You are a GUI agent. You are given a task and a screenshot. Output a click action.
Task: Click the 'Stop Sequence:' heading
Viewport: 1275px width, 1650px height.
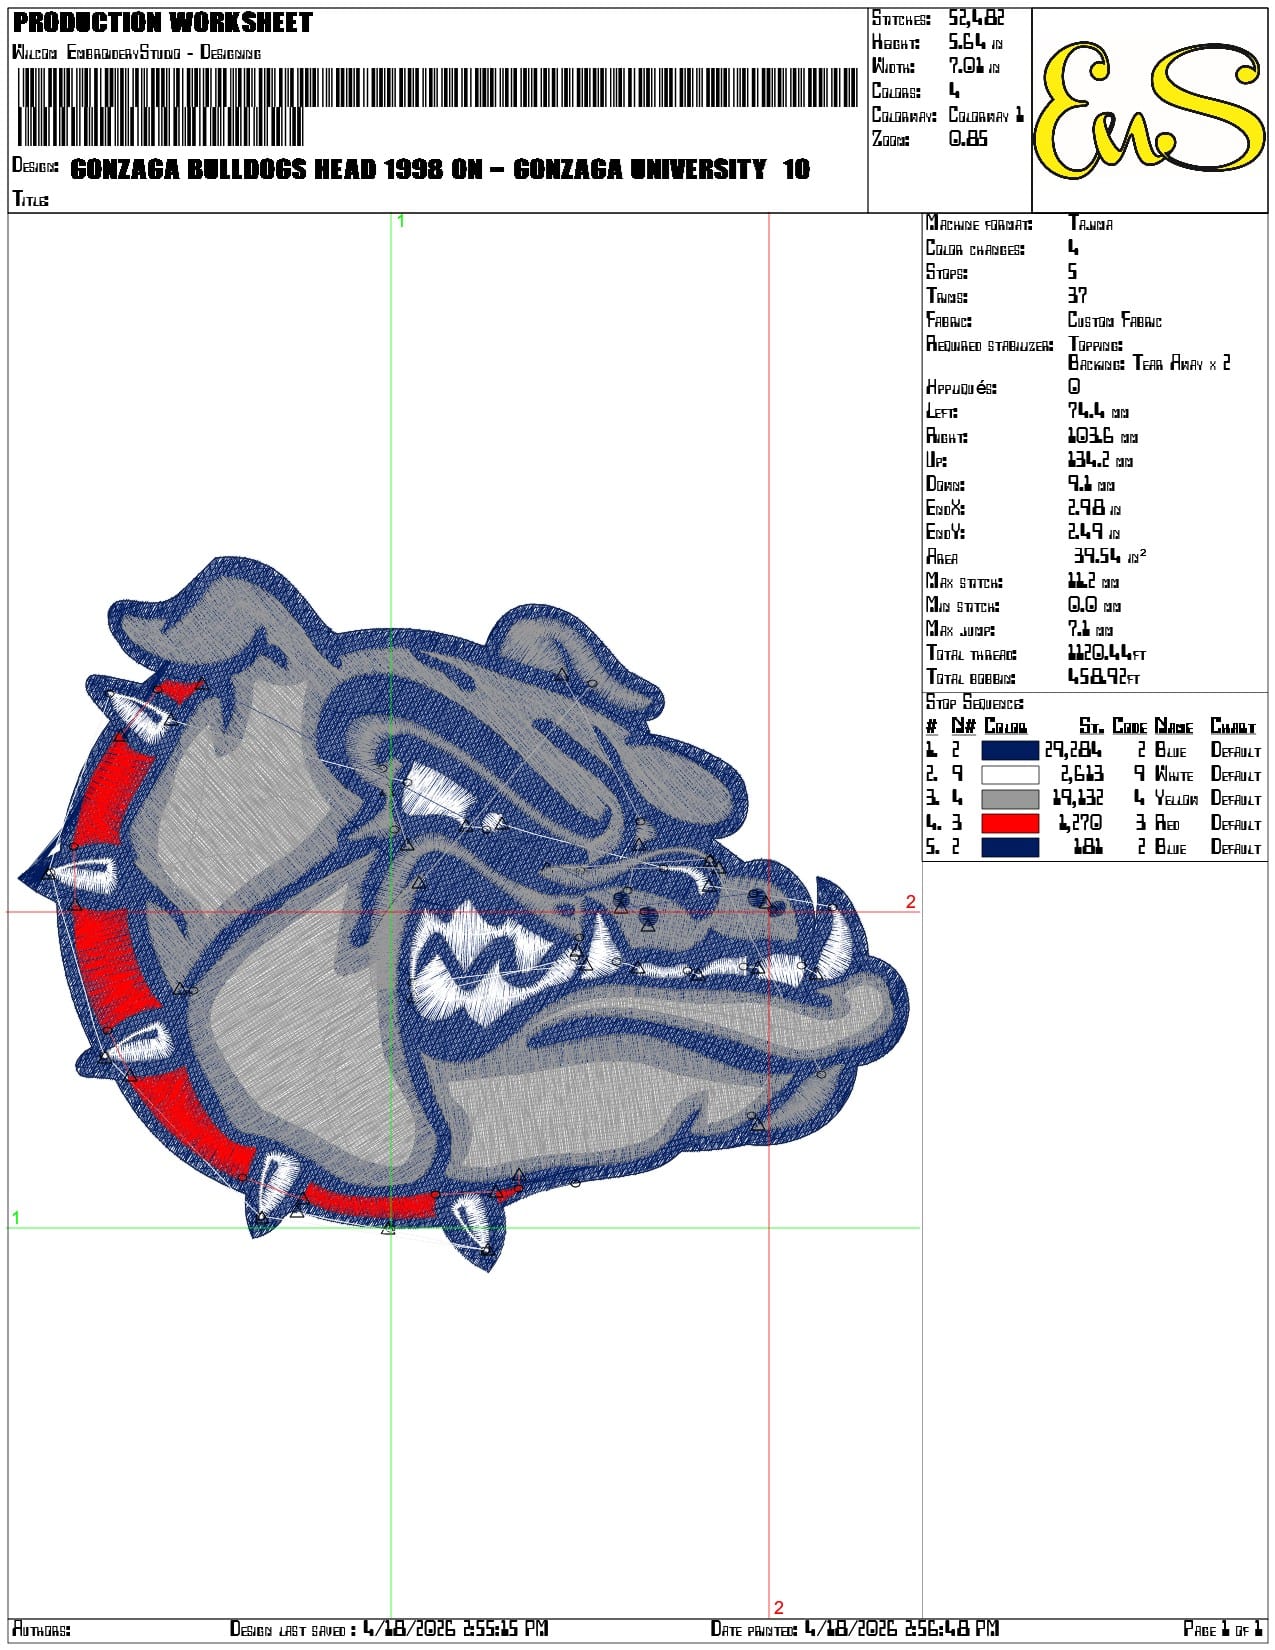(x=974, y=703)
